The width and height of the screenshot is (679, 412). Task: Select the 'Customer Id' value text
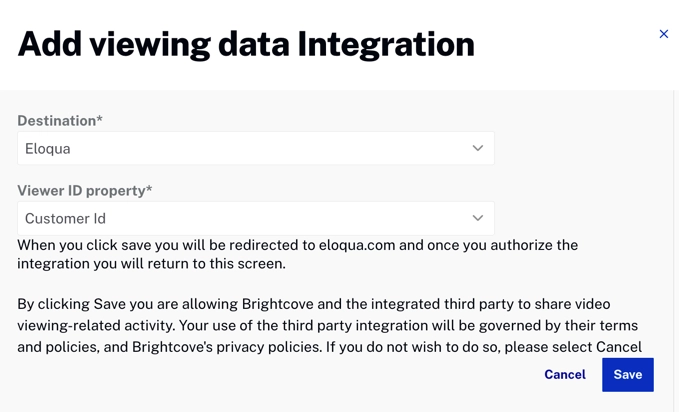tap(65, 218)
